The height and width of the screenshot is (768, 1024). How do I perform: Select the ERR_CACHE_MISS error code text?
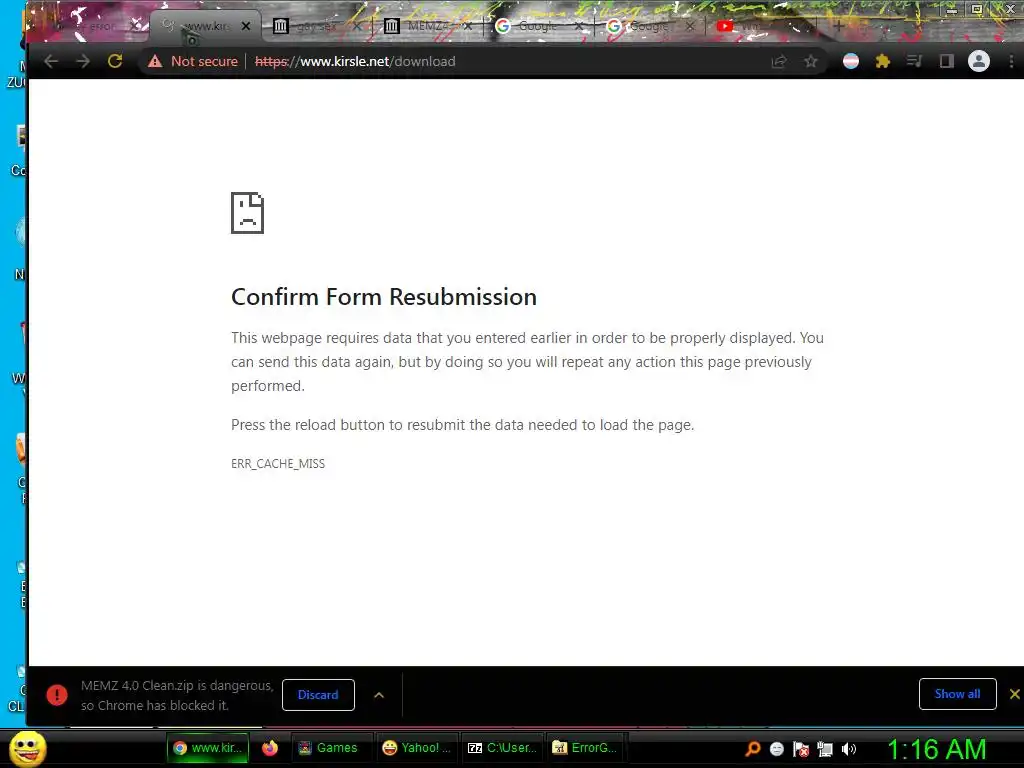pos(278,464)
